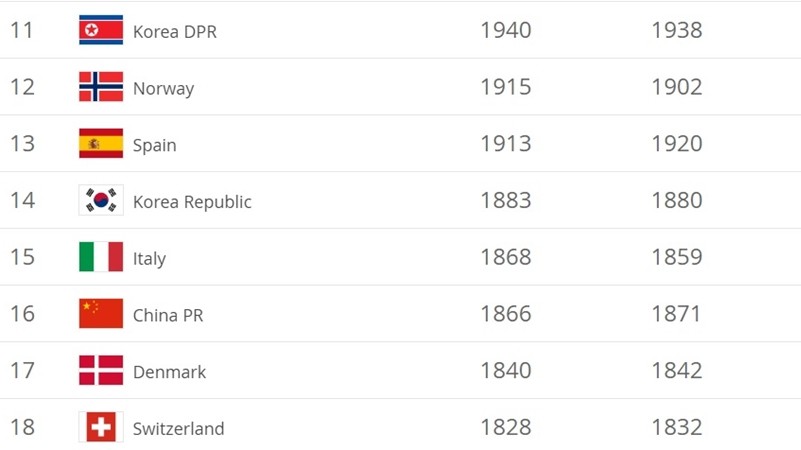Click the Switzerland flag icon
Image resolution: width=801 pixels, height=450 pixels.
pyautogui.click(x=101, y=427)
